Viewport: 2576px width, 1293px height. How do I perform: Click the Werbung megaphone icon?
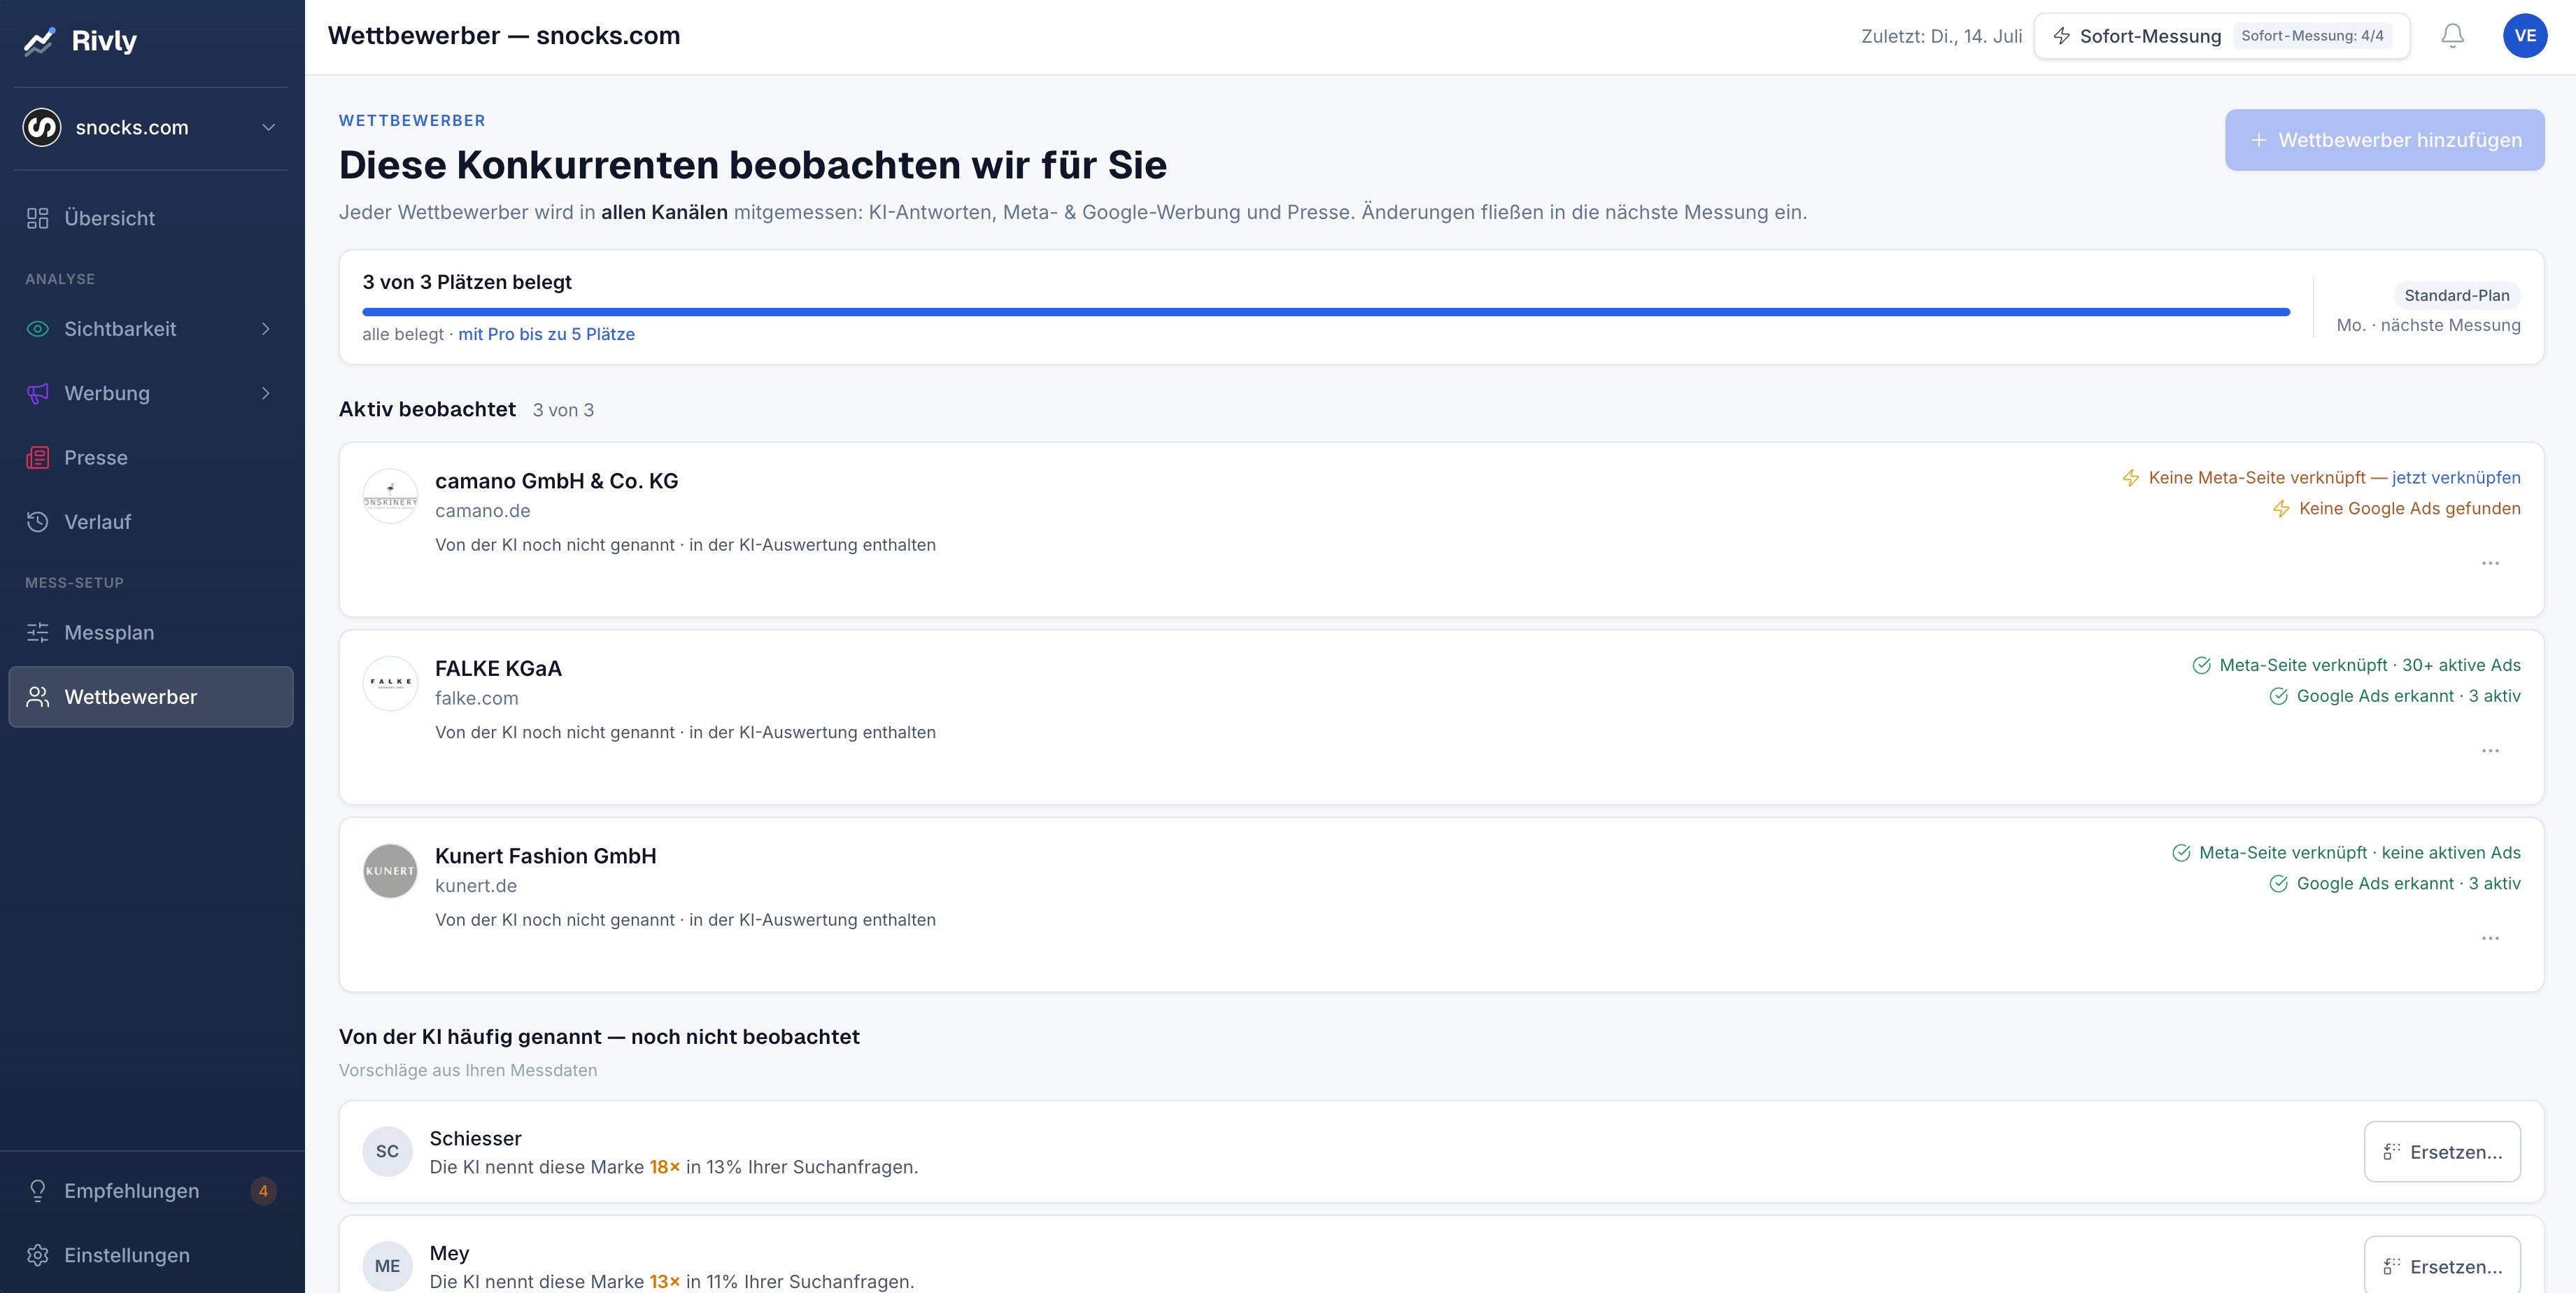coord(38,393)
